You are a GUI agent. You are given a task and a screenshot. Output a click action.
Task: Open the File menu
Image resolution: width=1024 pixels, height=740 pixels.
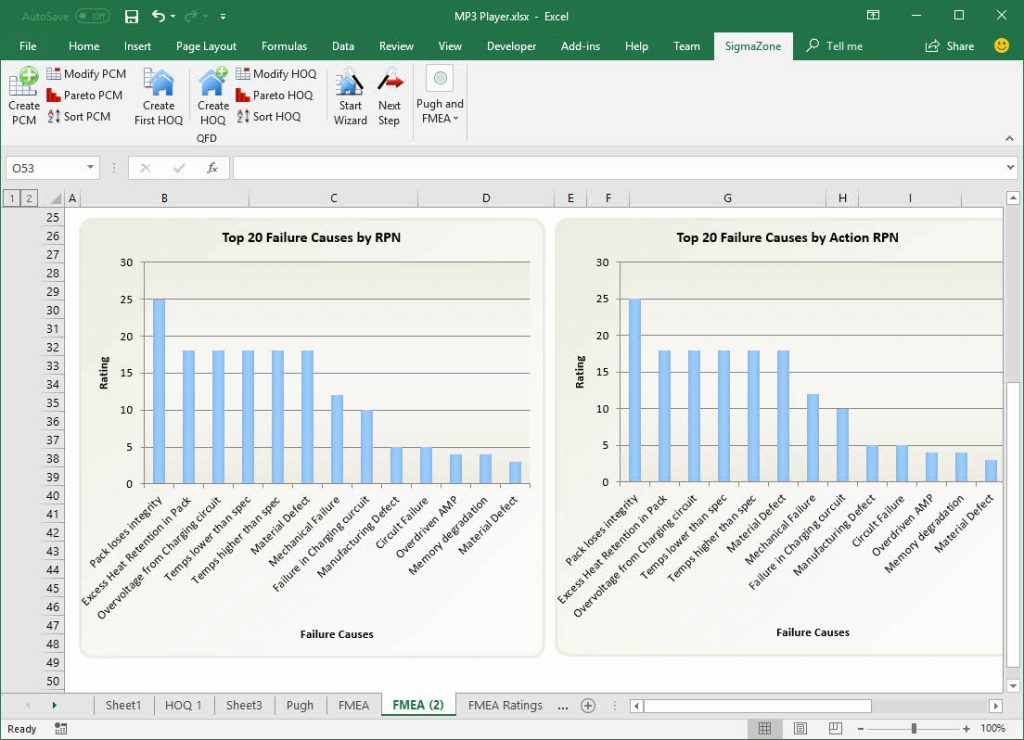tap(28, 46)
